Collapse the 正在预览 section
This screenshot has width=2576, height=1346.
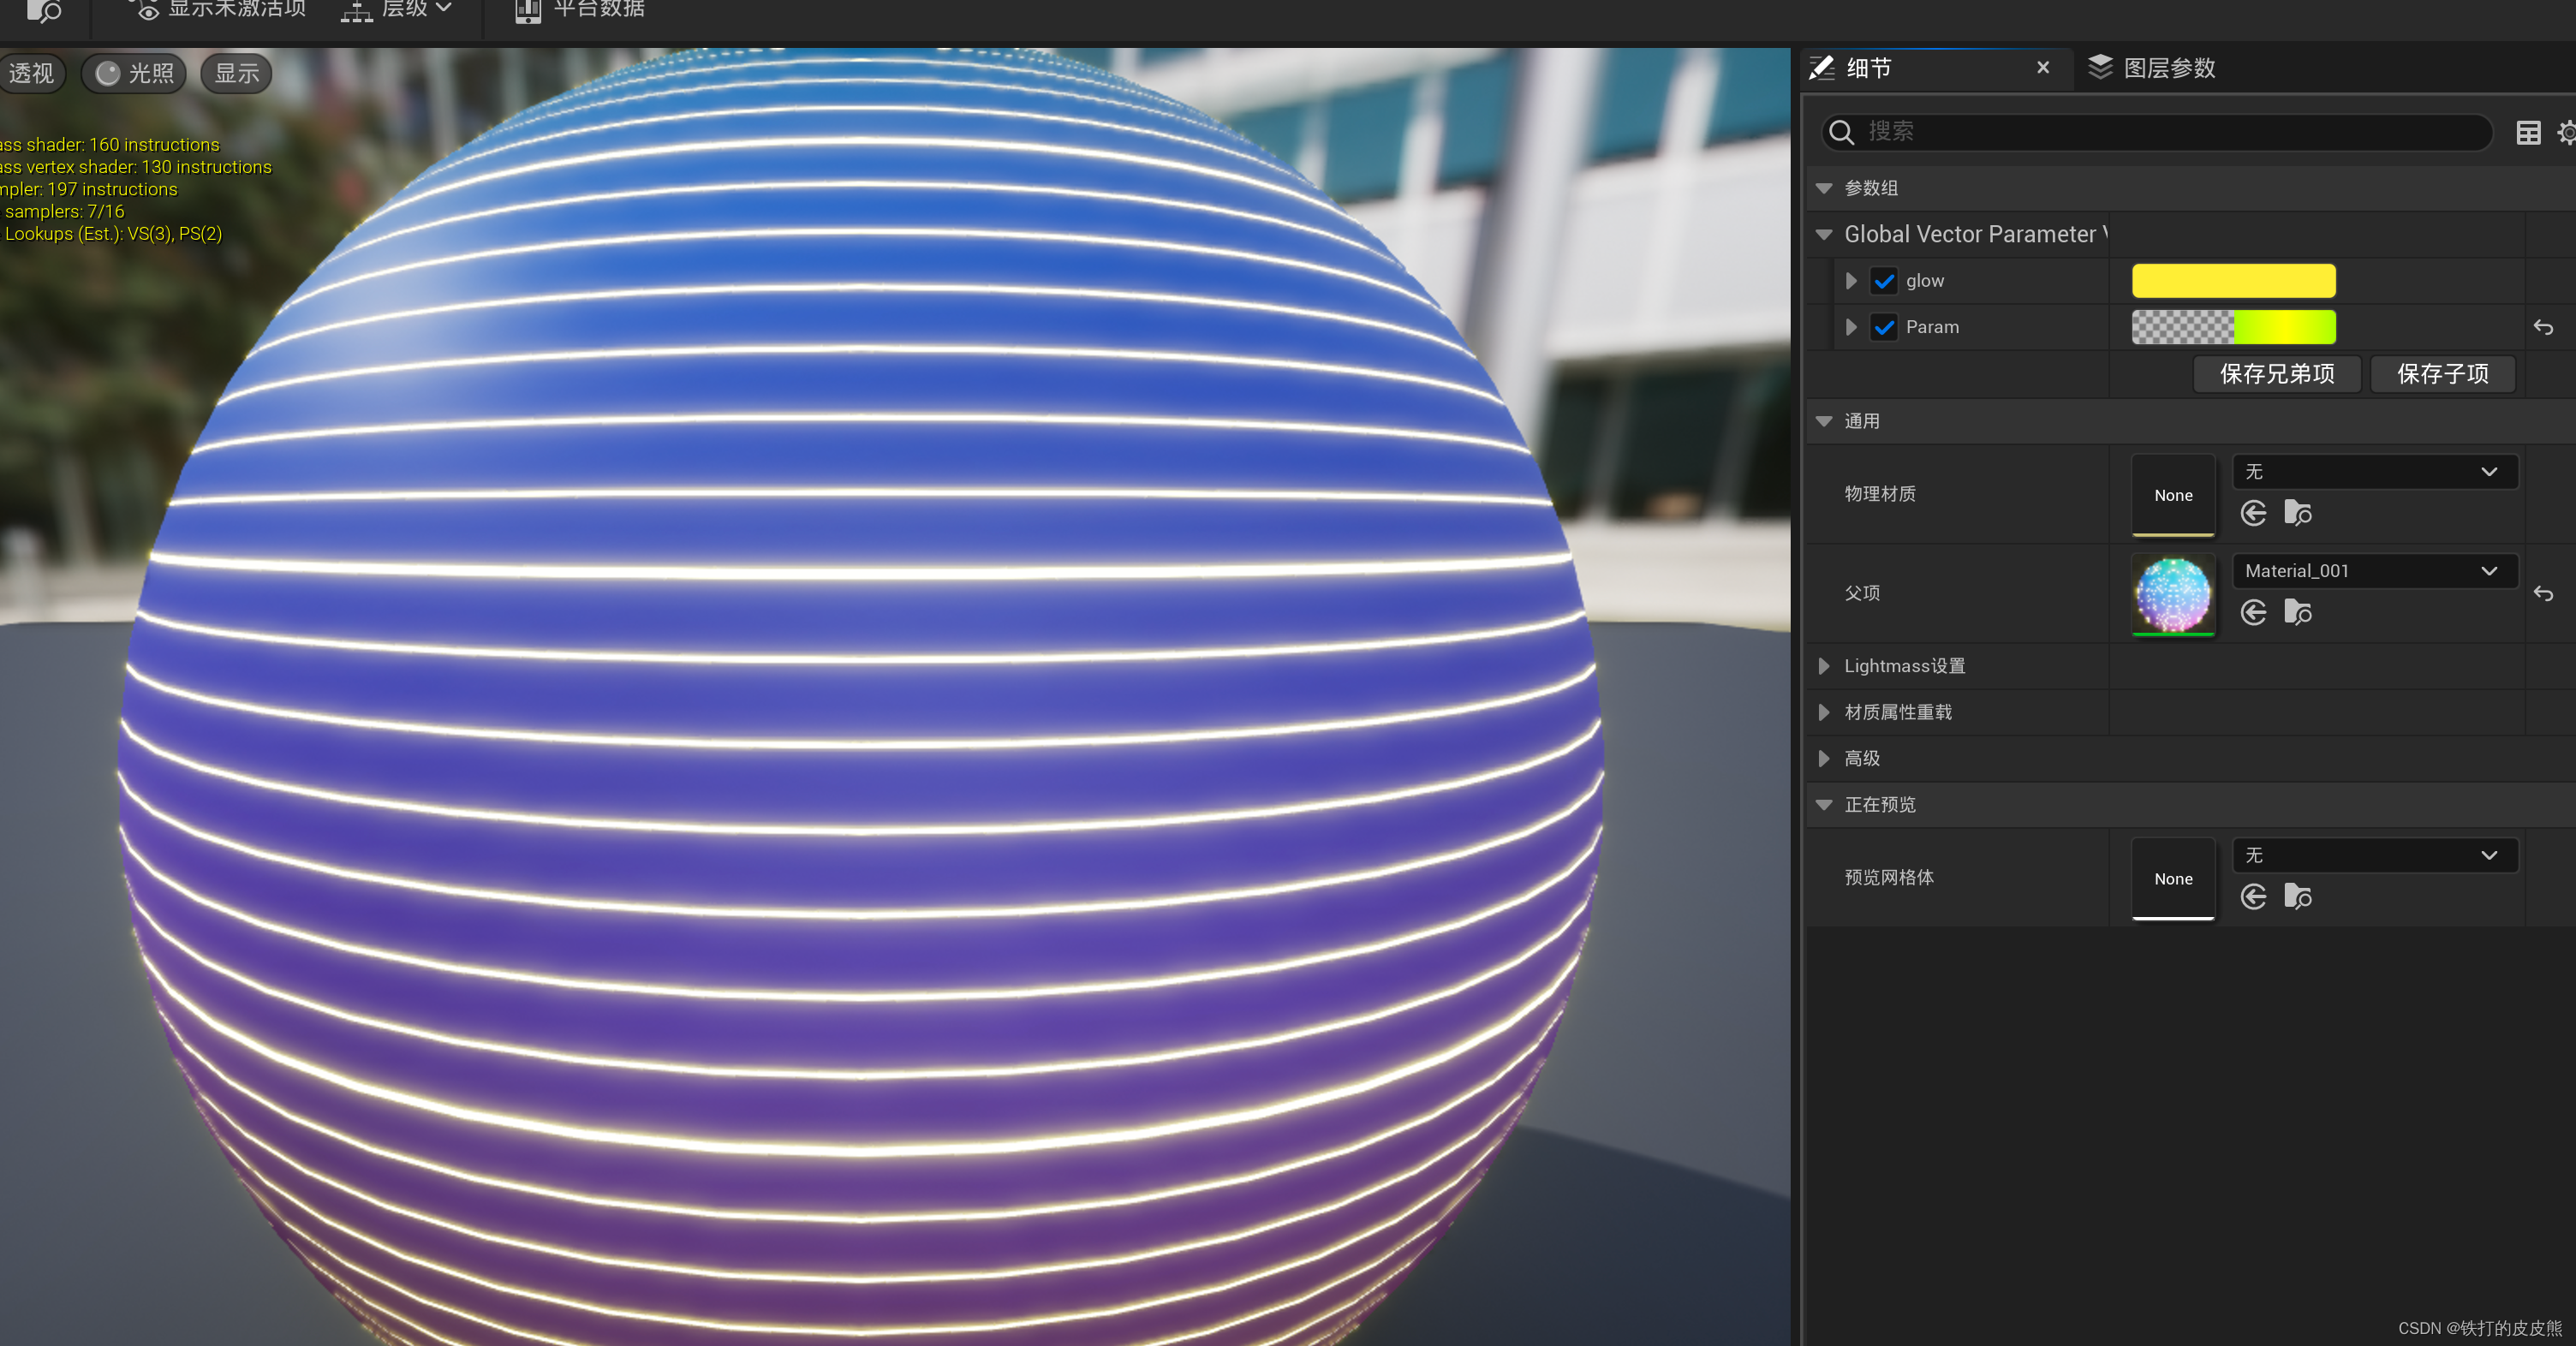click(x=1823, y=805)
